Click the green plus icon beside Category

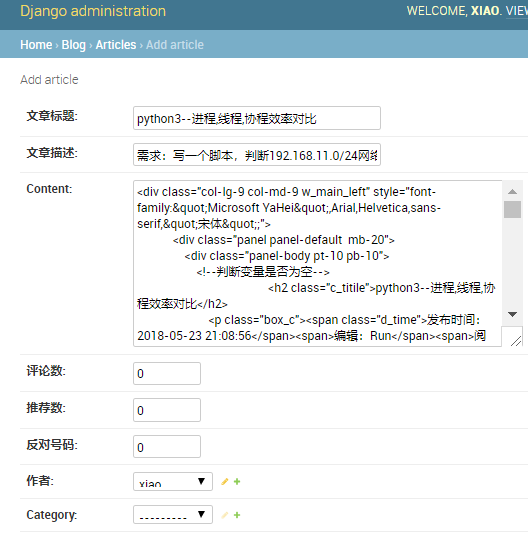click(237, 515)
